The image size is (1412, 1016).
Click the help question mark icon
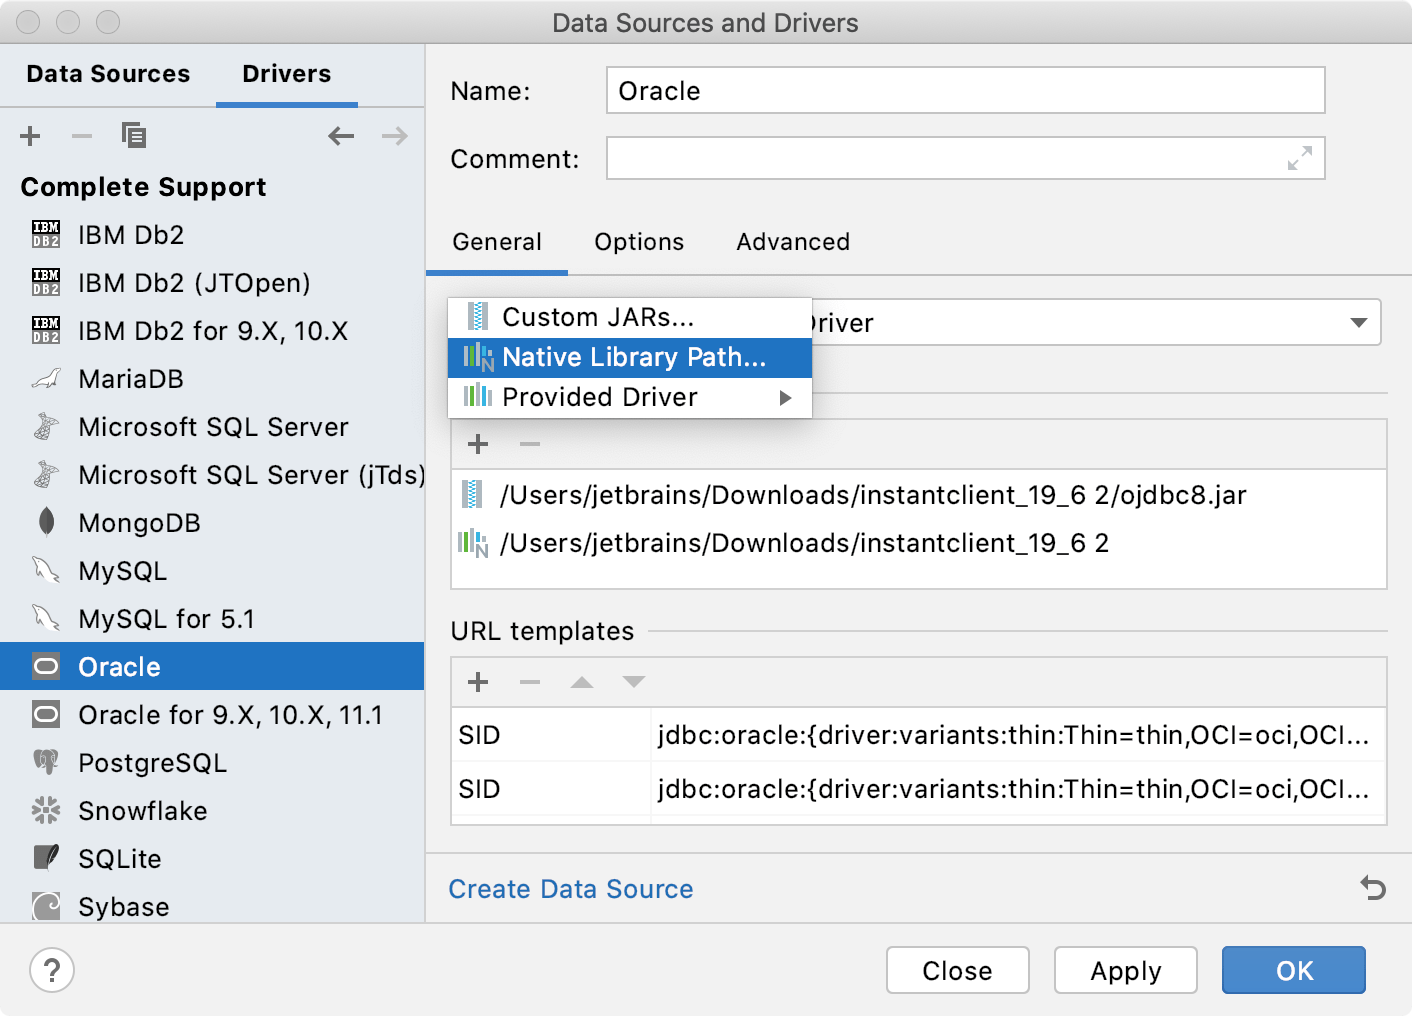(52, 970)
